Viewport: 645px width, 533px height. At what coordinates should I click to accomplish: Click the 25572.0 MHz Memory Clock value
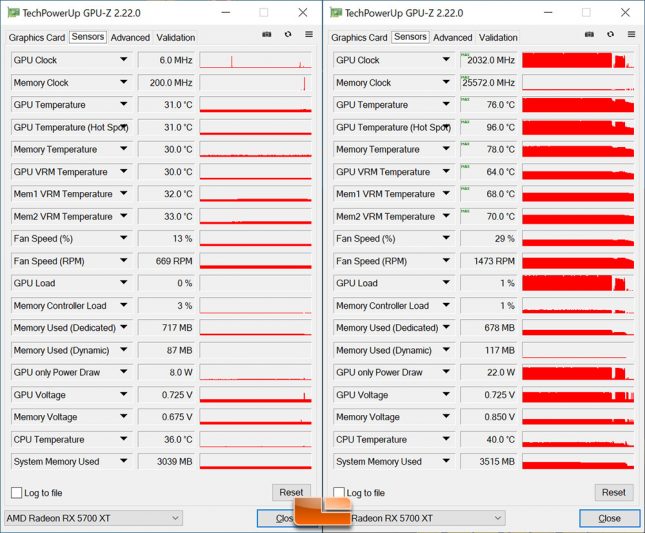[489, 83]
